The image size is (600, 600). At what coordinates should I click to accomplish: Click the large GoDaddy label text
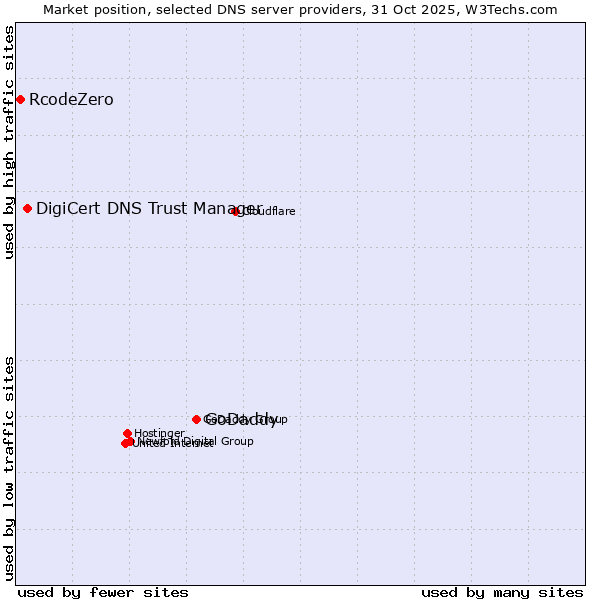241,419
